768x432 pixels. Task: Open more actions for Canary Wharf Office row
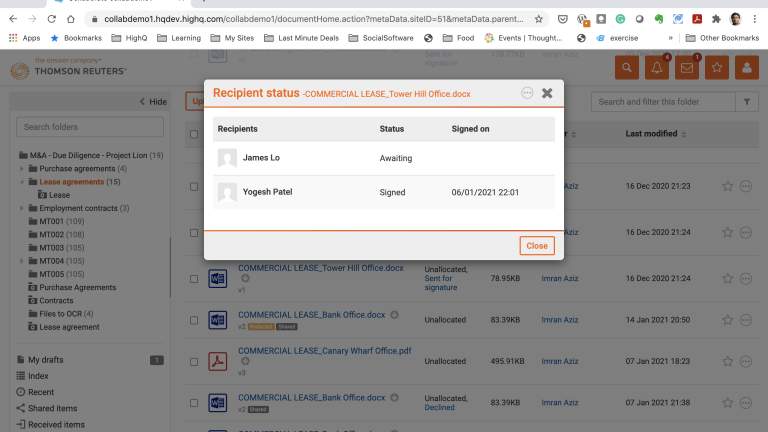[746, 361]
